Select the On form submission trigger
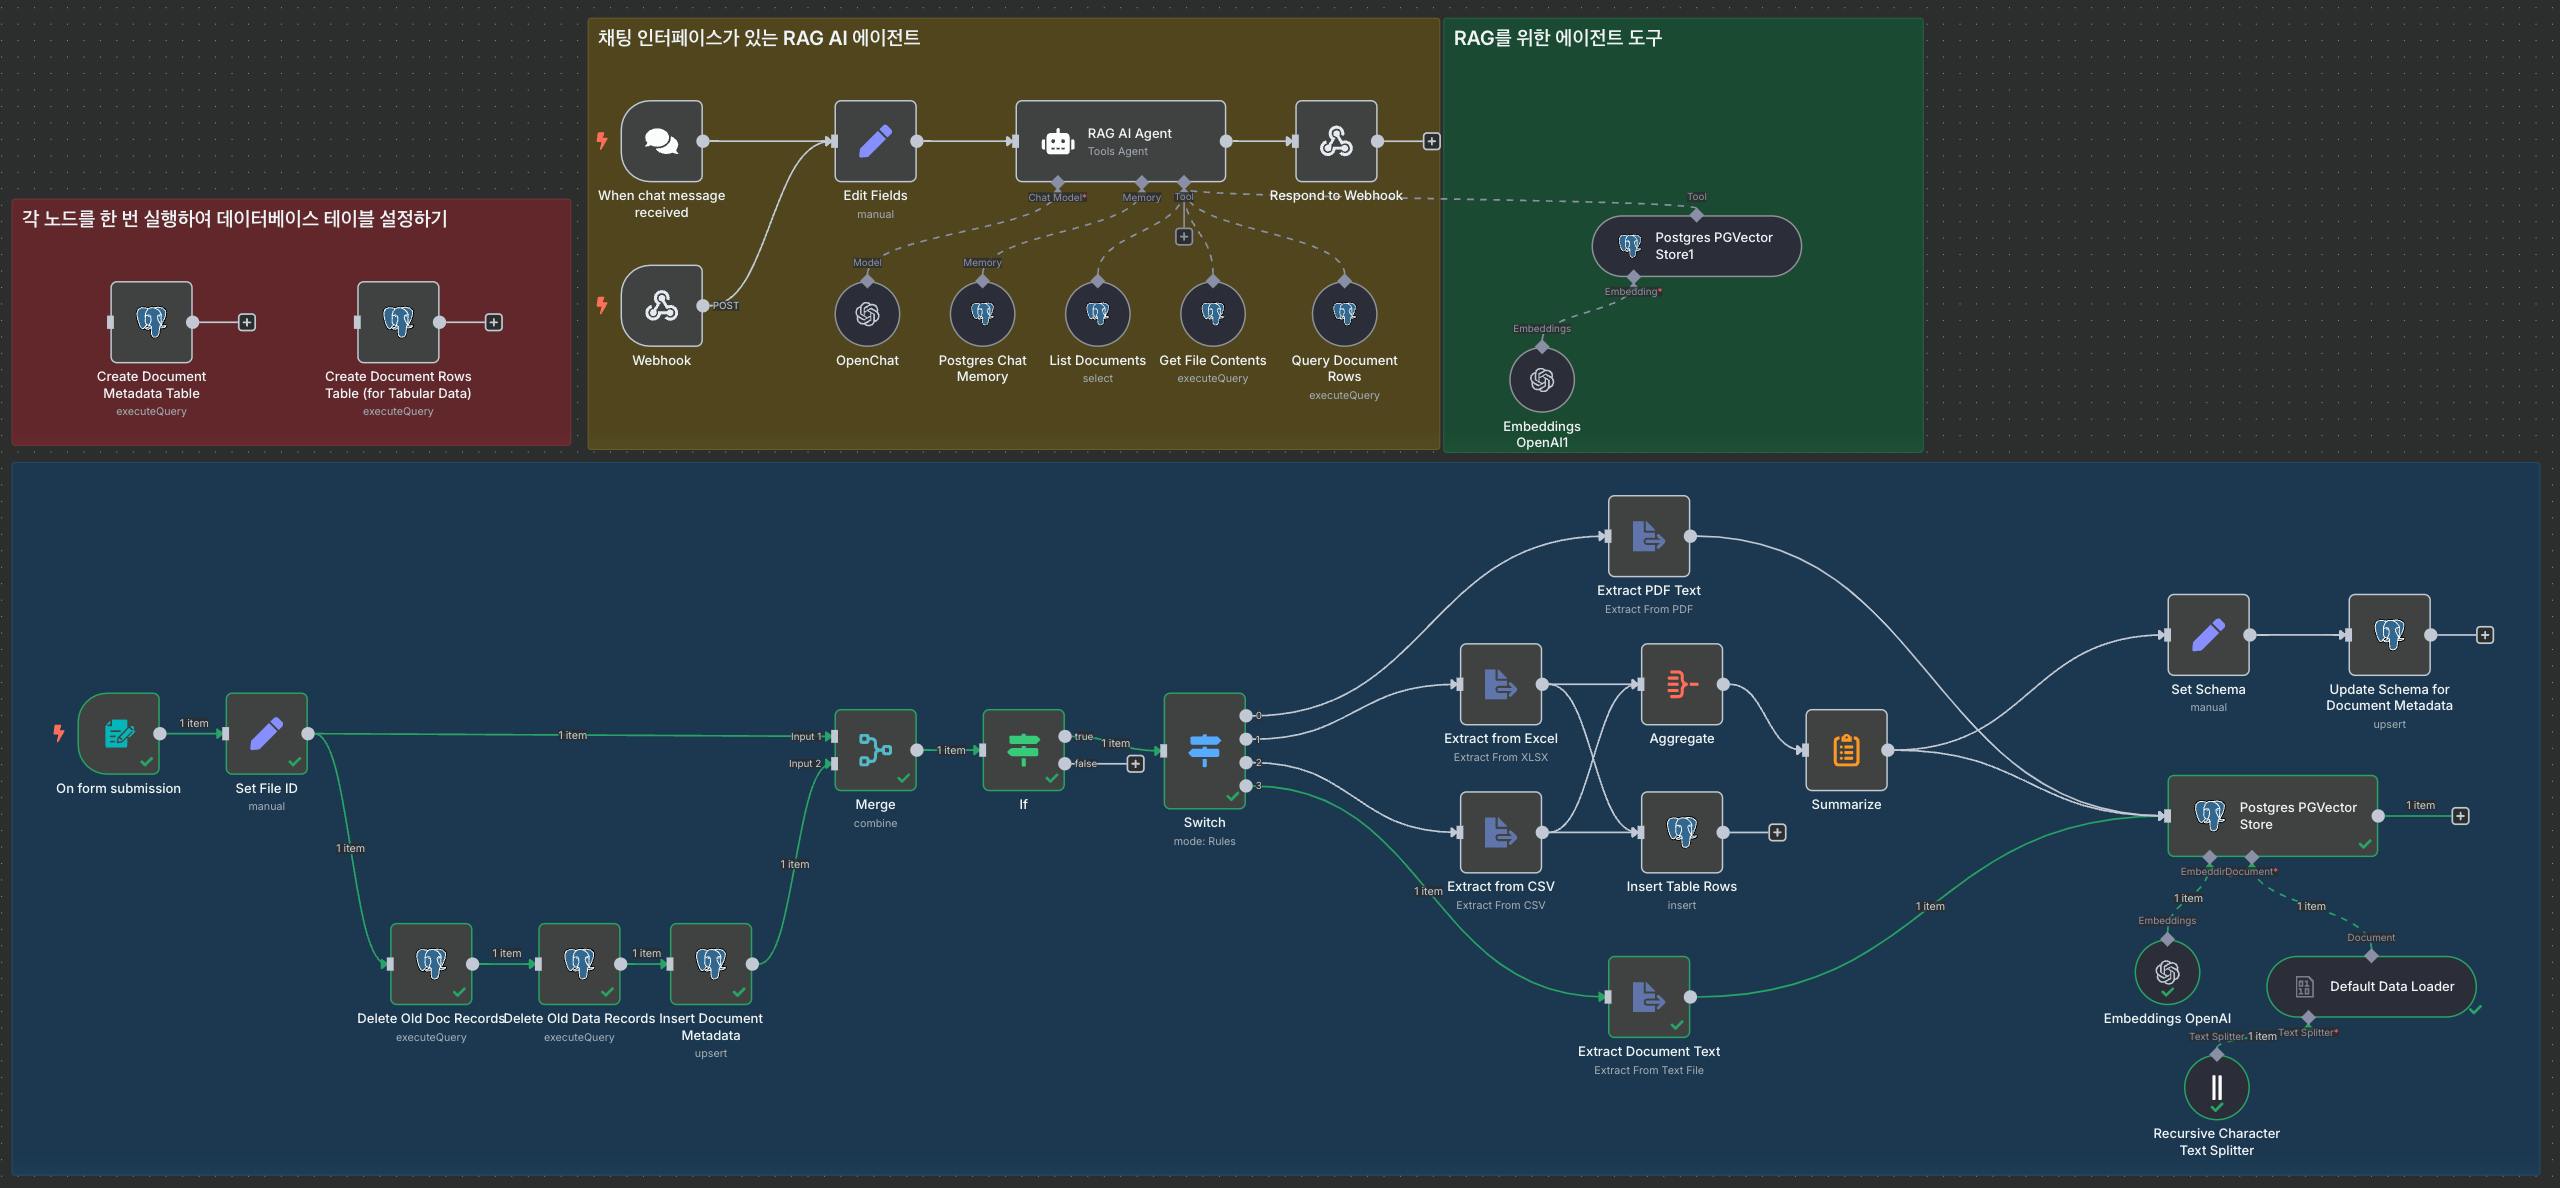The width and height of the screenshot is (2560, 1188). point(118,734)
